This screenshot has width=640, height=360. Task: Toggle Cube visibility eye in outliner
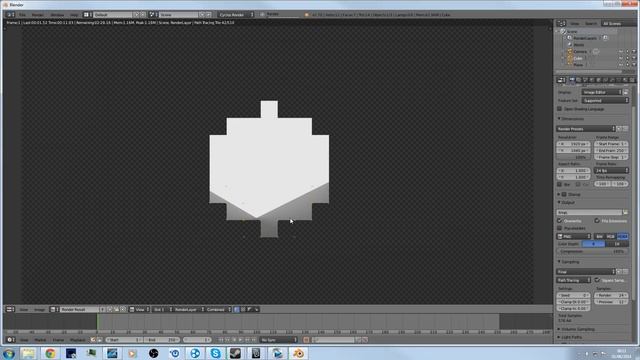(x=621, y=58)
